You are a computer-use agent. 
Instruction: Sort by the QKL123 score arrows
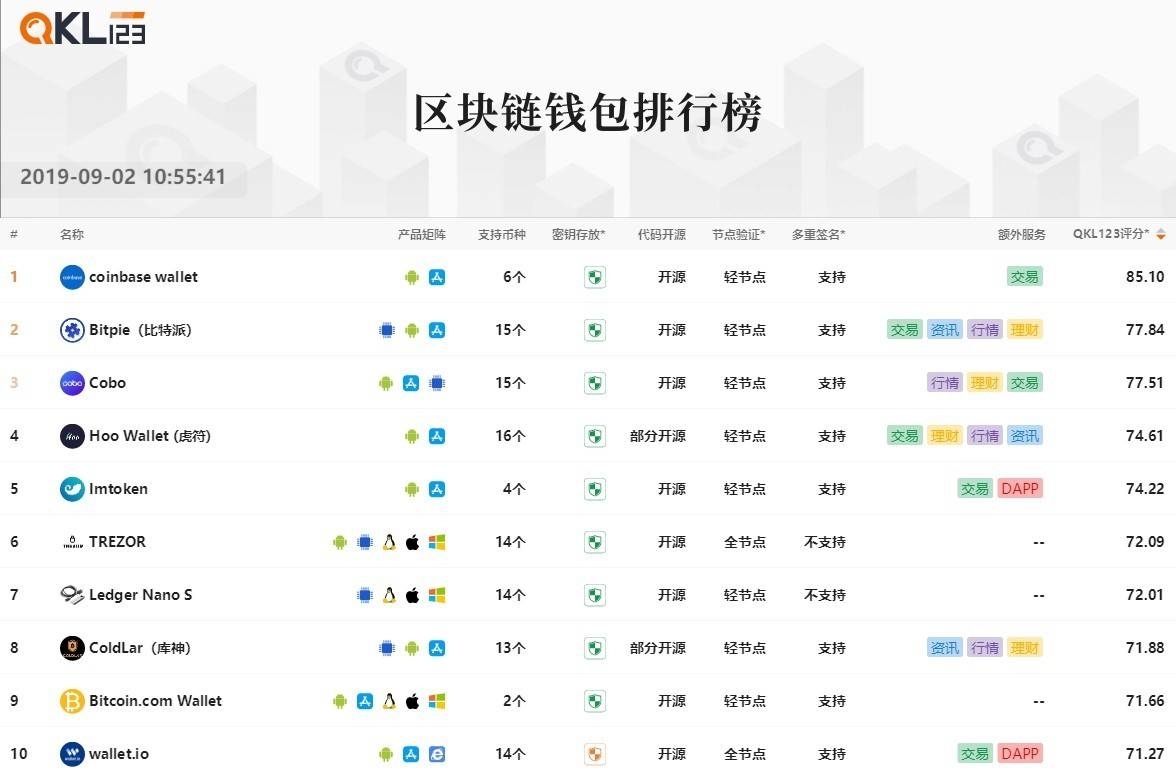pyautogui.click(x=1161, y=235)
